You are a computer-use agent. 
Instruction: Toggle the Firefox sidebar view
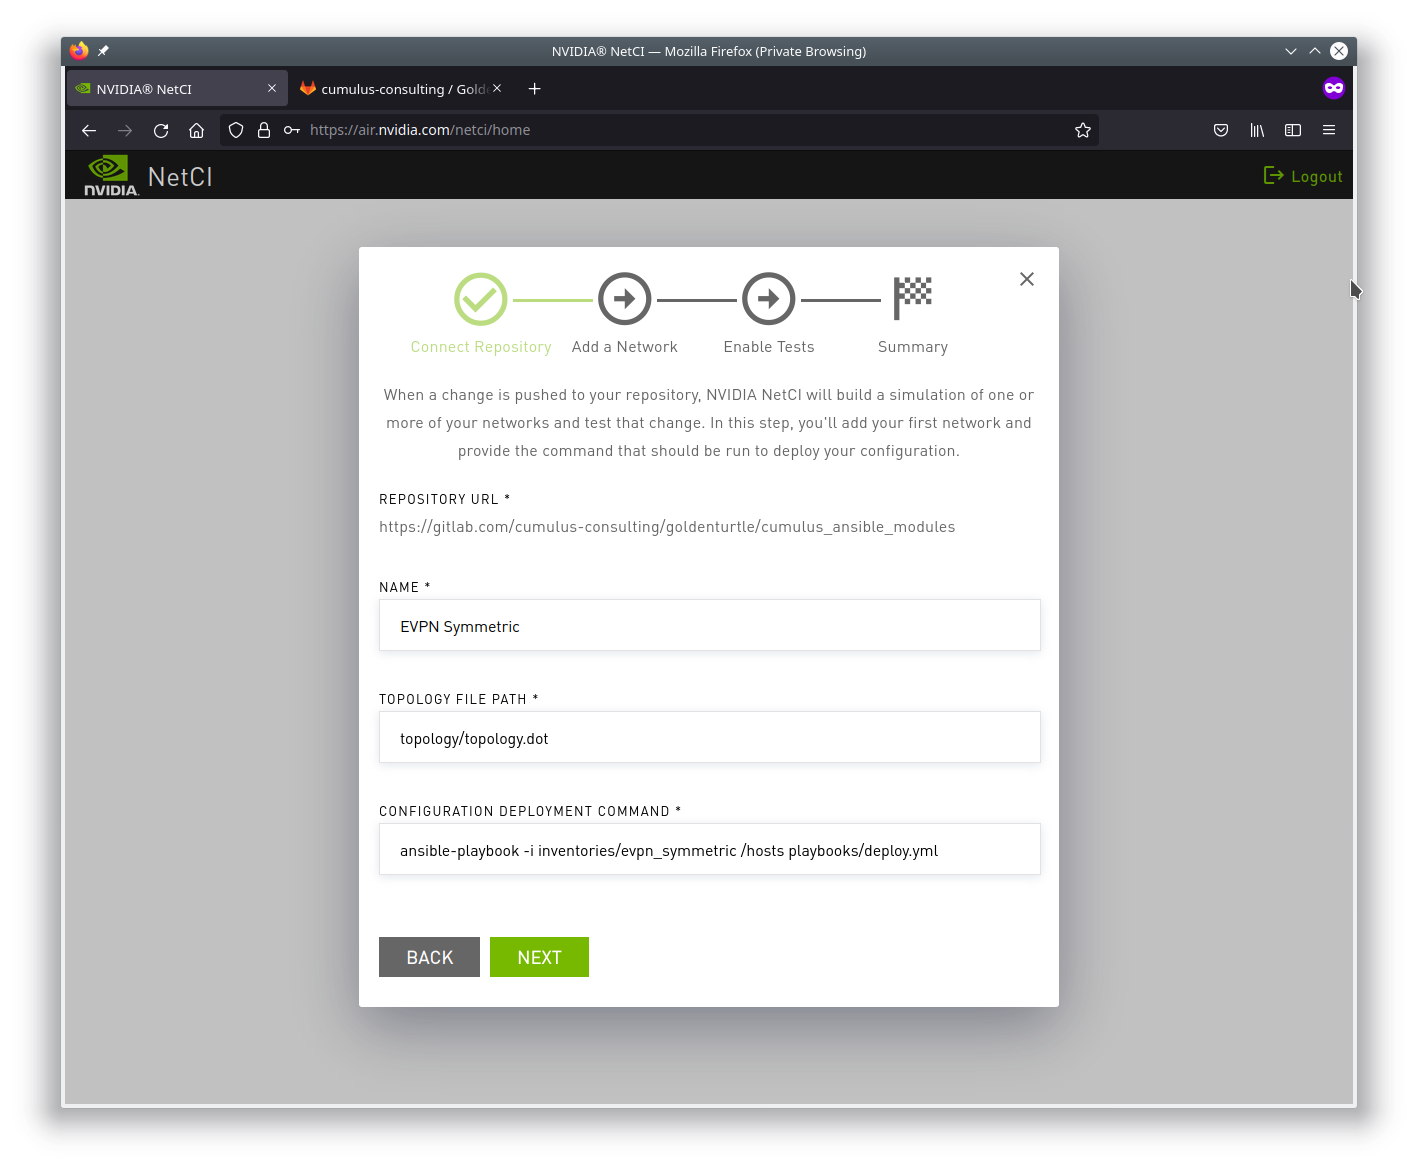(x=1293, y=130)
